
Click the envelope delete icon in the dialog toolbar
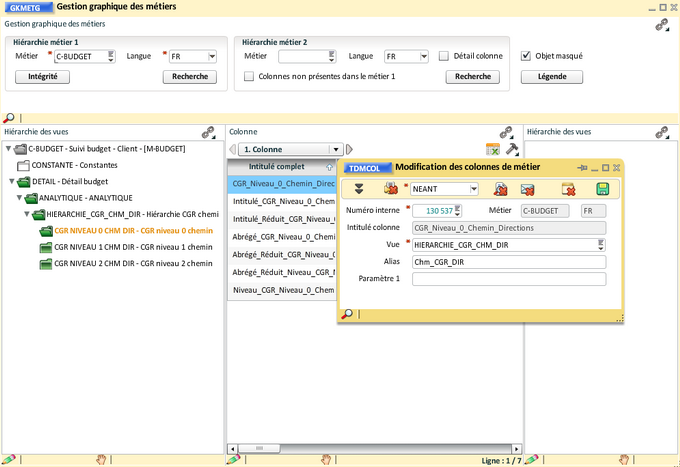pyautogui.click(x=527, y=188)
